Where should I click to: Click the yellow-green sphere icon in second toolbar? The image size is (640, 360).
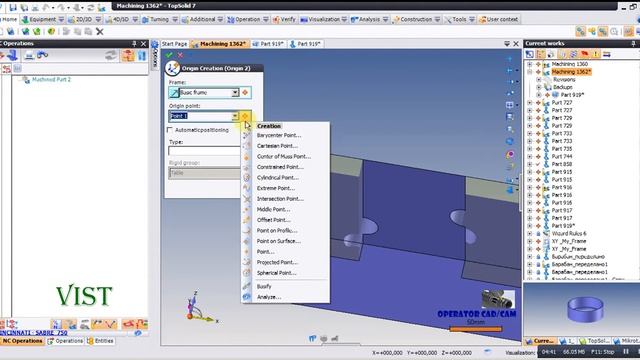click(51, 31)
